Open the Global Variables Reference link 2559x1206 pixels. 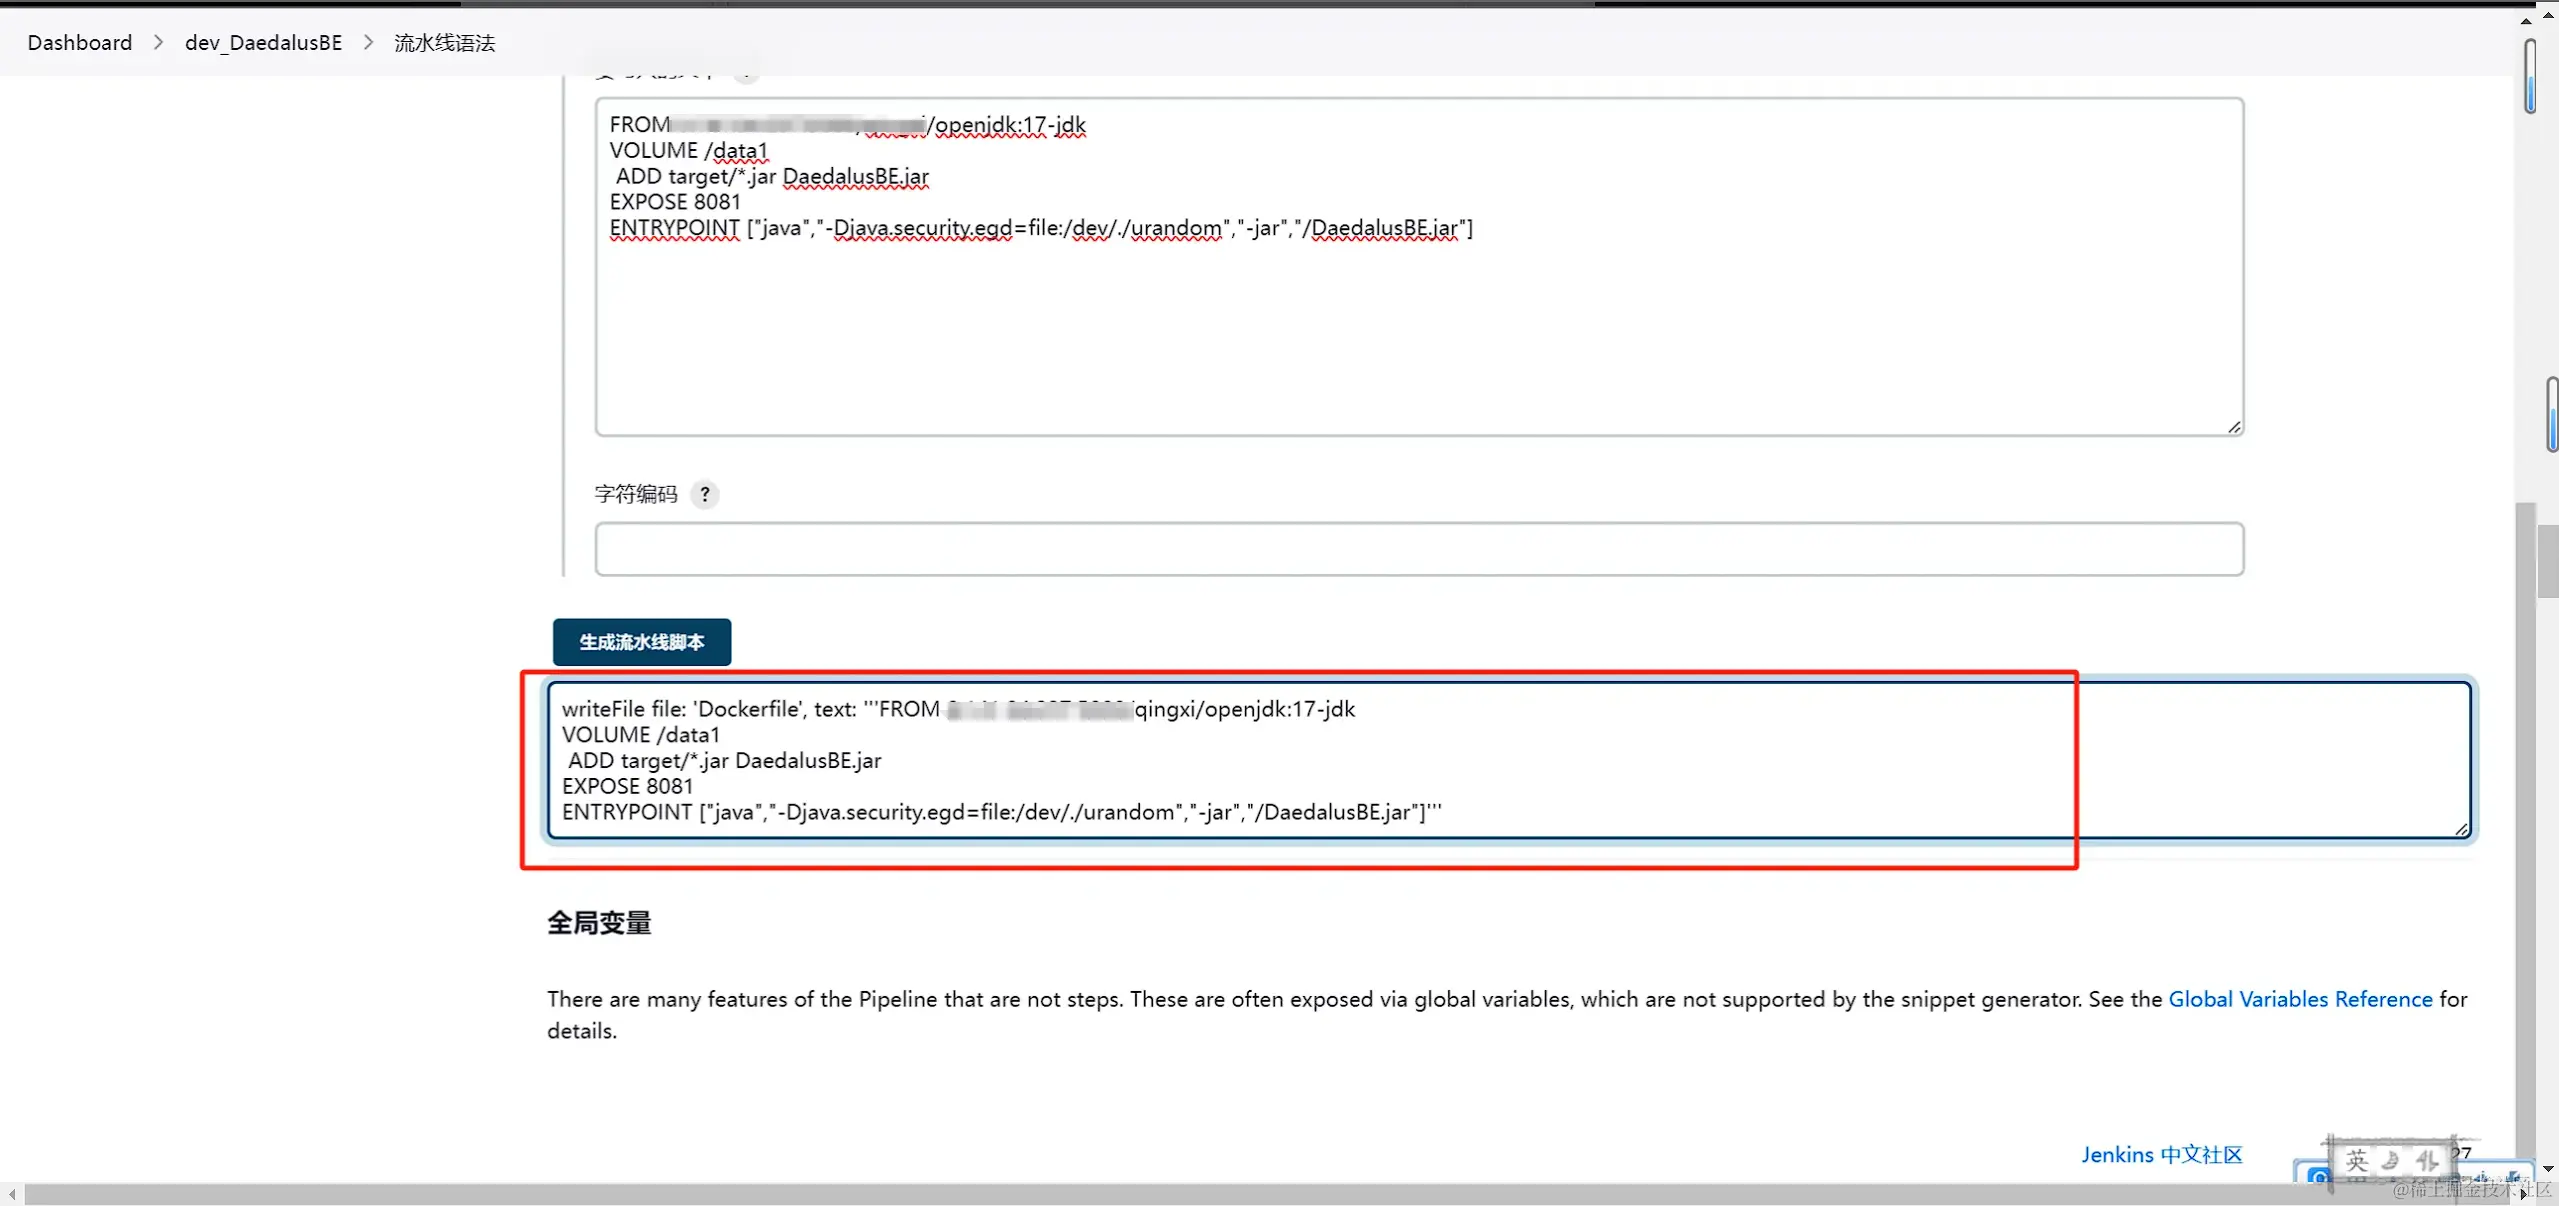[2299, 999]
